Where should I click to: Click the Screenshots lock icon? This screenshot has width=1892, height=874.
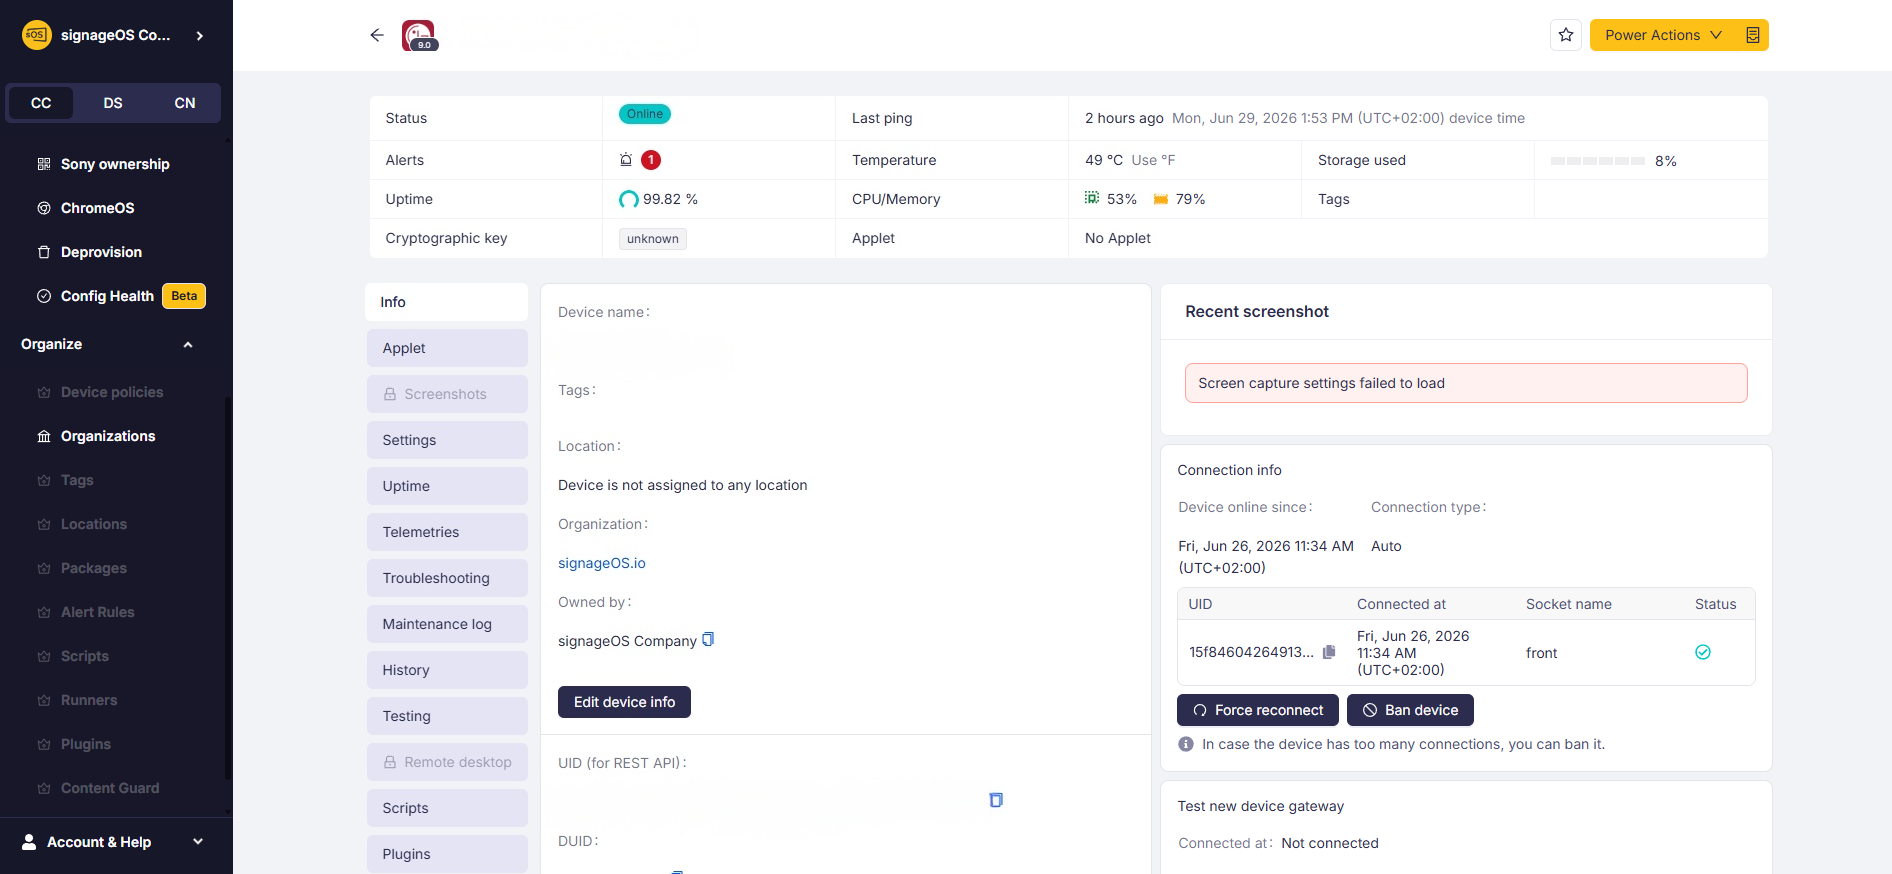coord(390,394)
